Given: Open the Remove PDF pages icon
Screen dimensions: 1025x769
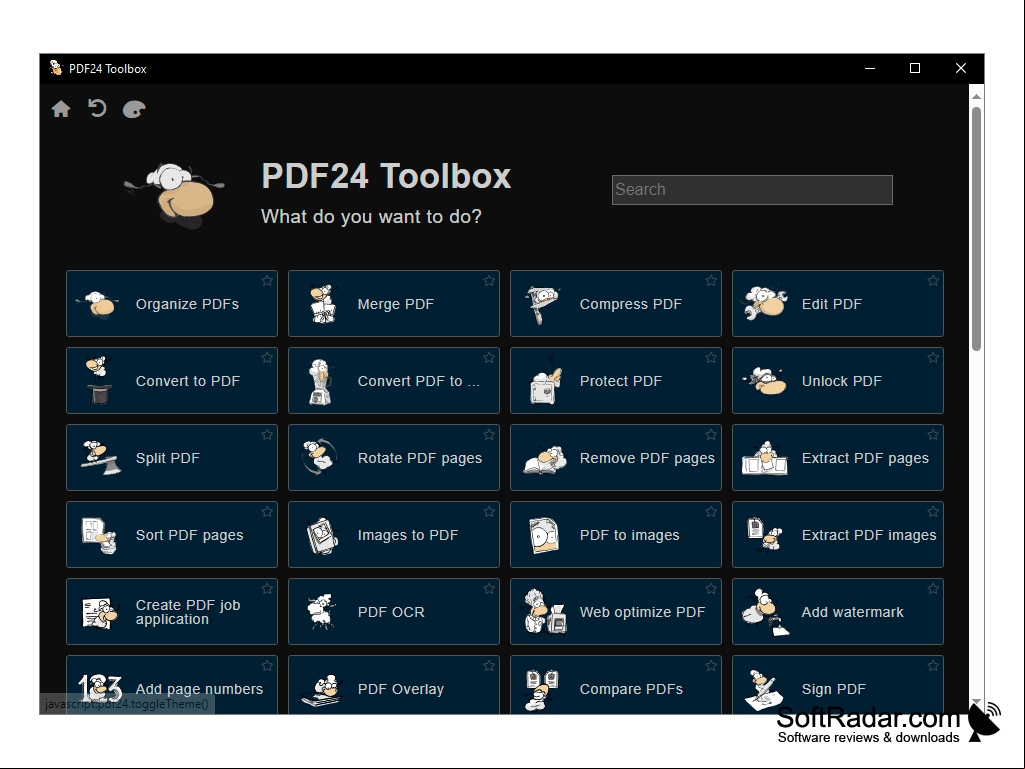Looking at the screenshot, I should tap(545, 459).
